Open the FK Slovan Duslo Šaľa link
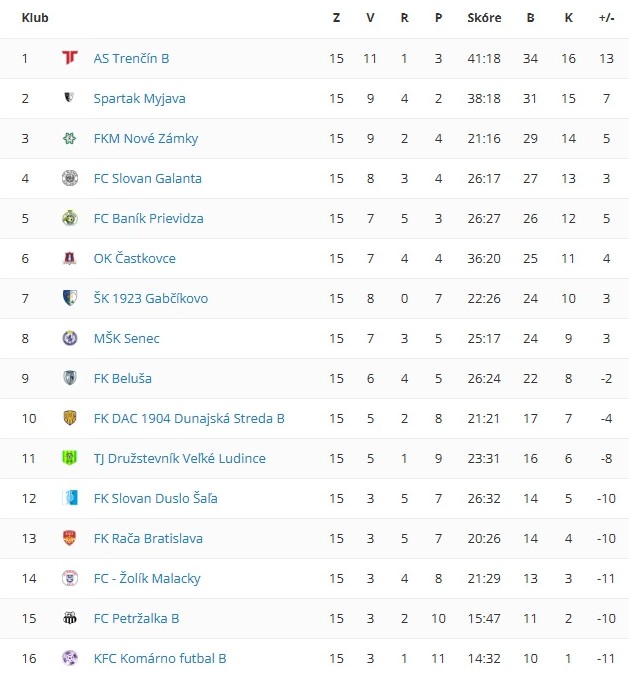The height and width of the screenshot is (678, 629). [x=155, y=498]
